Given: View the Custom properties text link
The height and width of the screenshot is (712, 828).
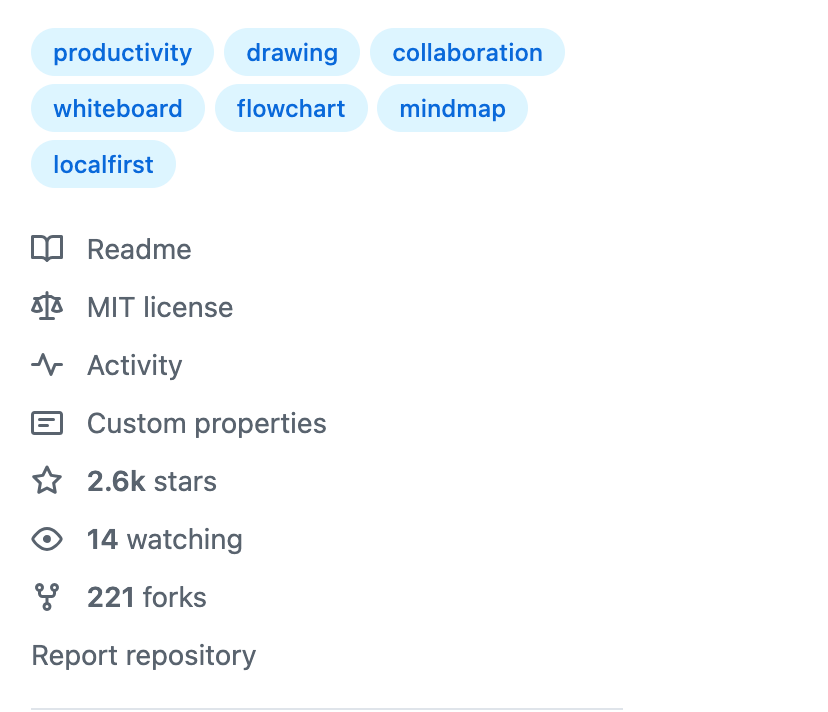Looking at the screenshot, I should tap(206, 423).
